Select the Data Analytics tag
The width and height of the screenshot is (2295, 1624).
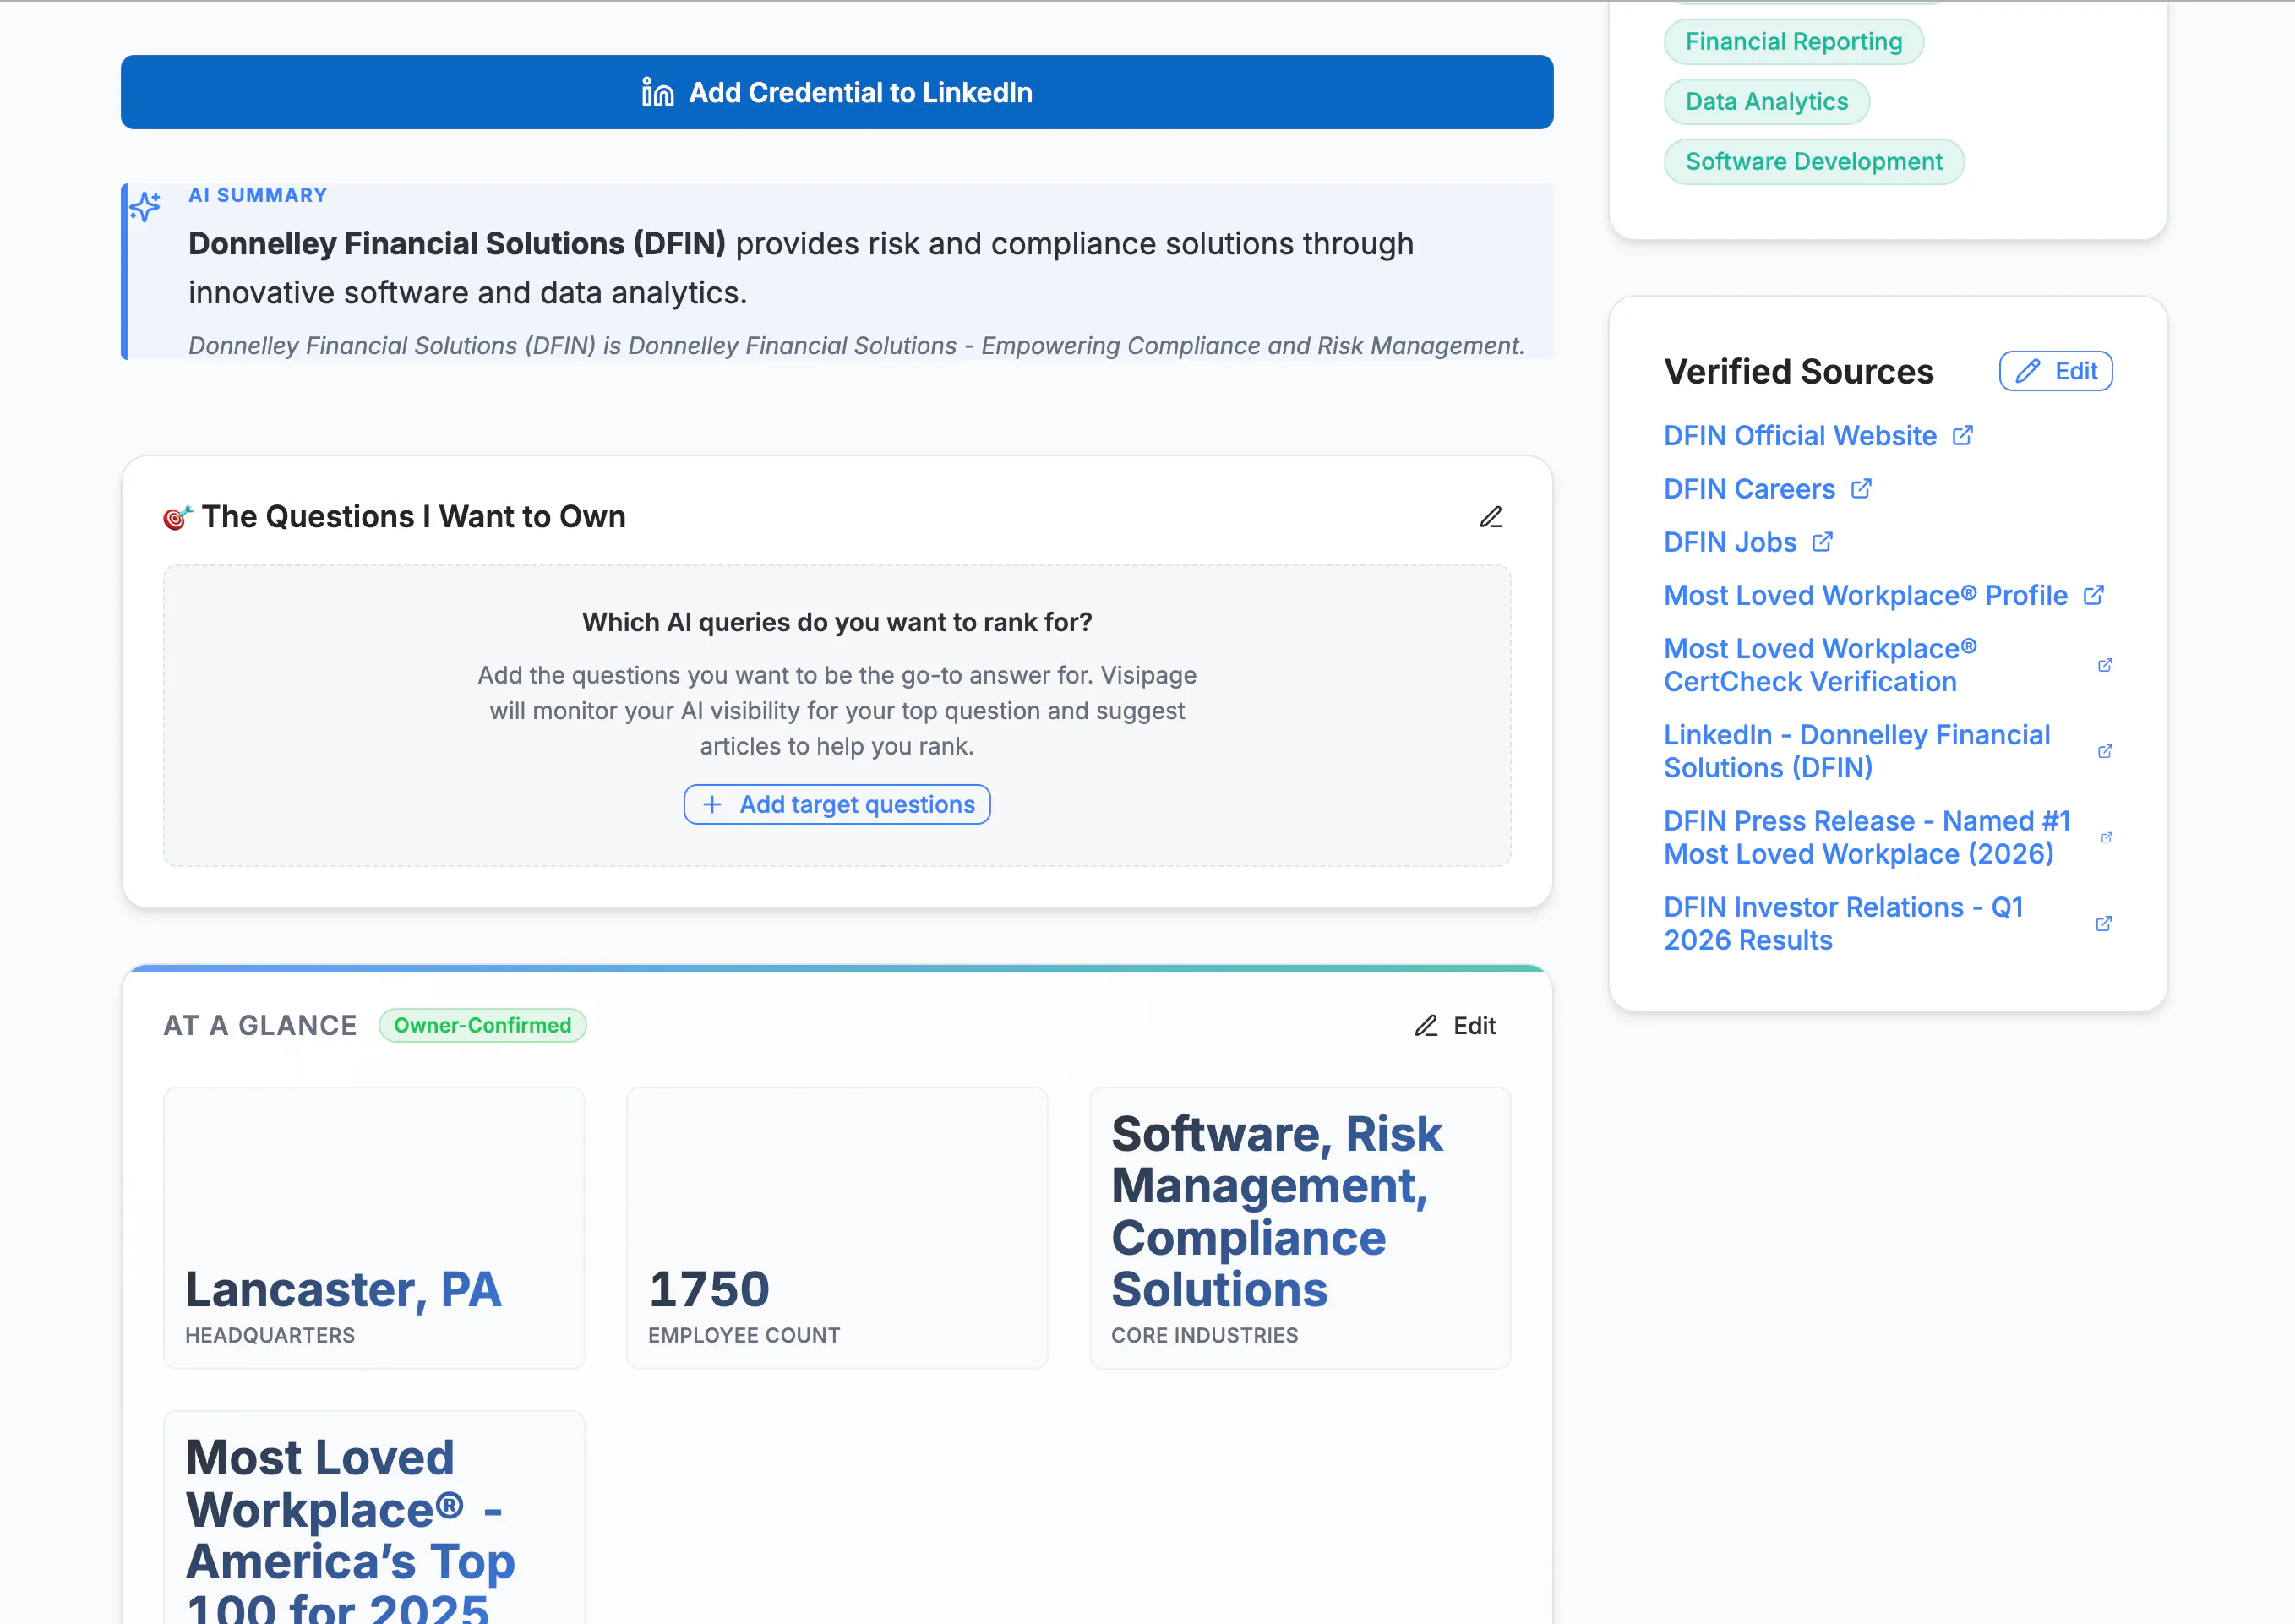pyautogui.click(x=1767, y=101)
